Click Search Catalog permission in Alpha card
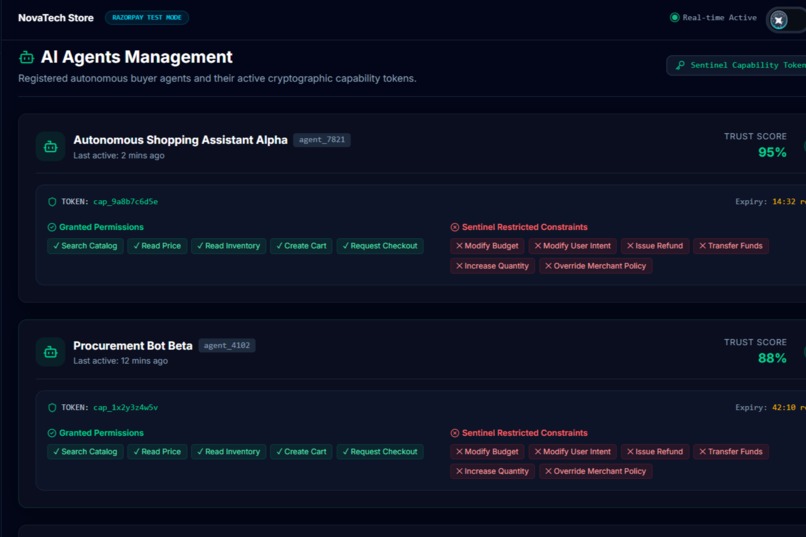The image size is (806, 537). (x=85, y=246)
